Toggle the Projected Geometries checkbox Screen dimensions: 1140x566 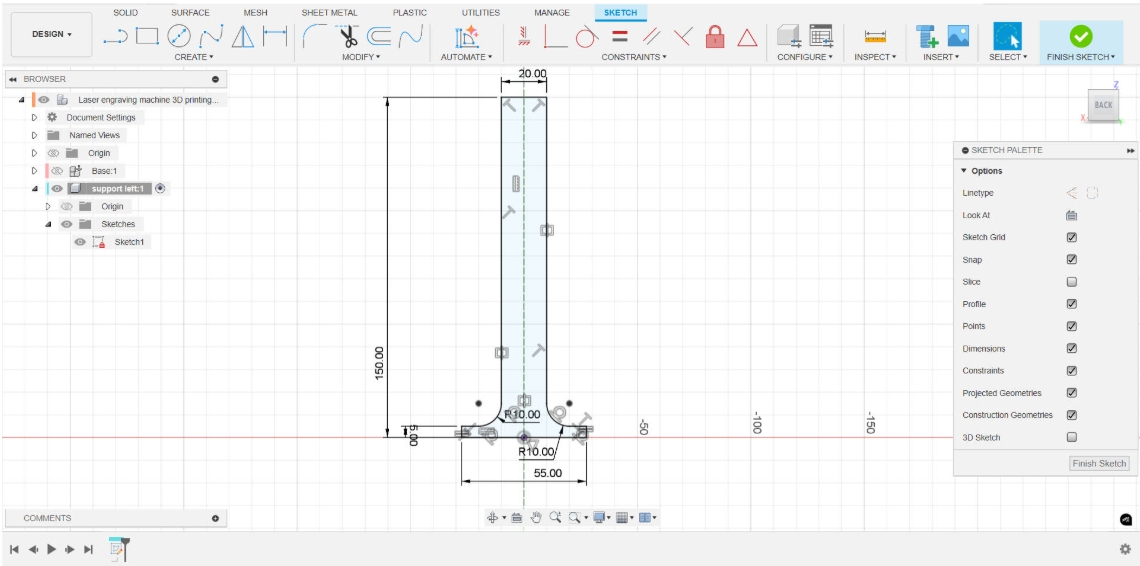point(1071,393)
